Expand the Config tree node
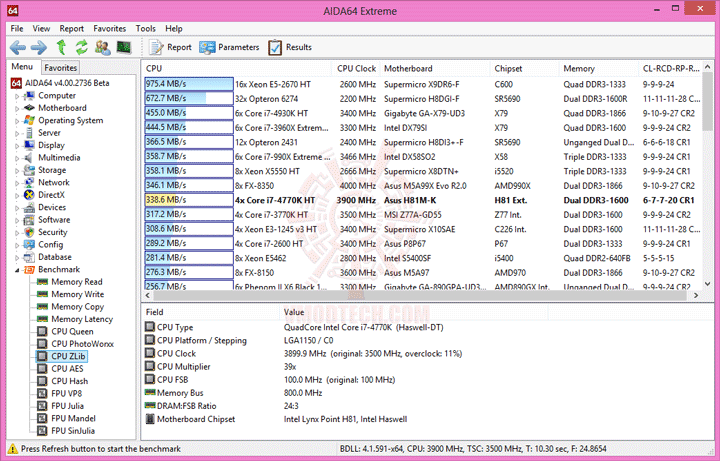Screen dimensions: 720x461 17,245
